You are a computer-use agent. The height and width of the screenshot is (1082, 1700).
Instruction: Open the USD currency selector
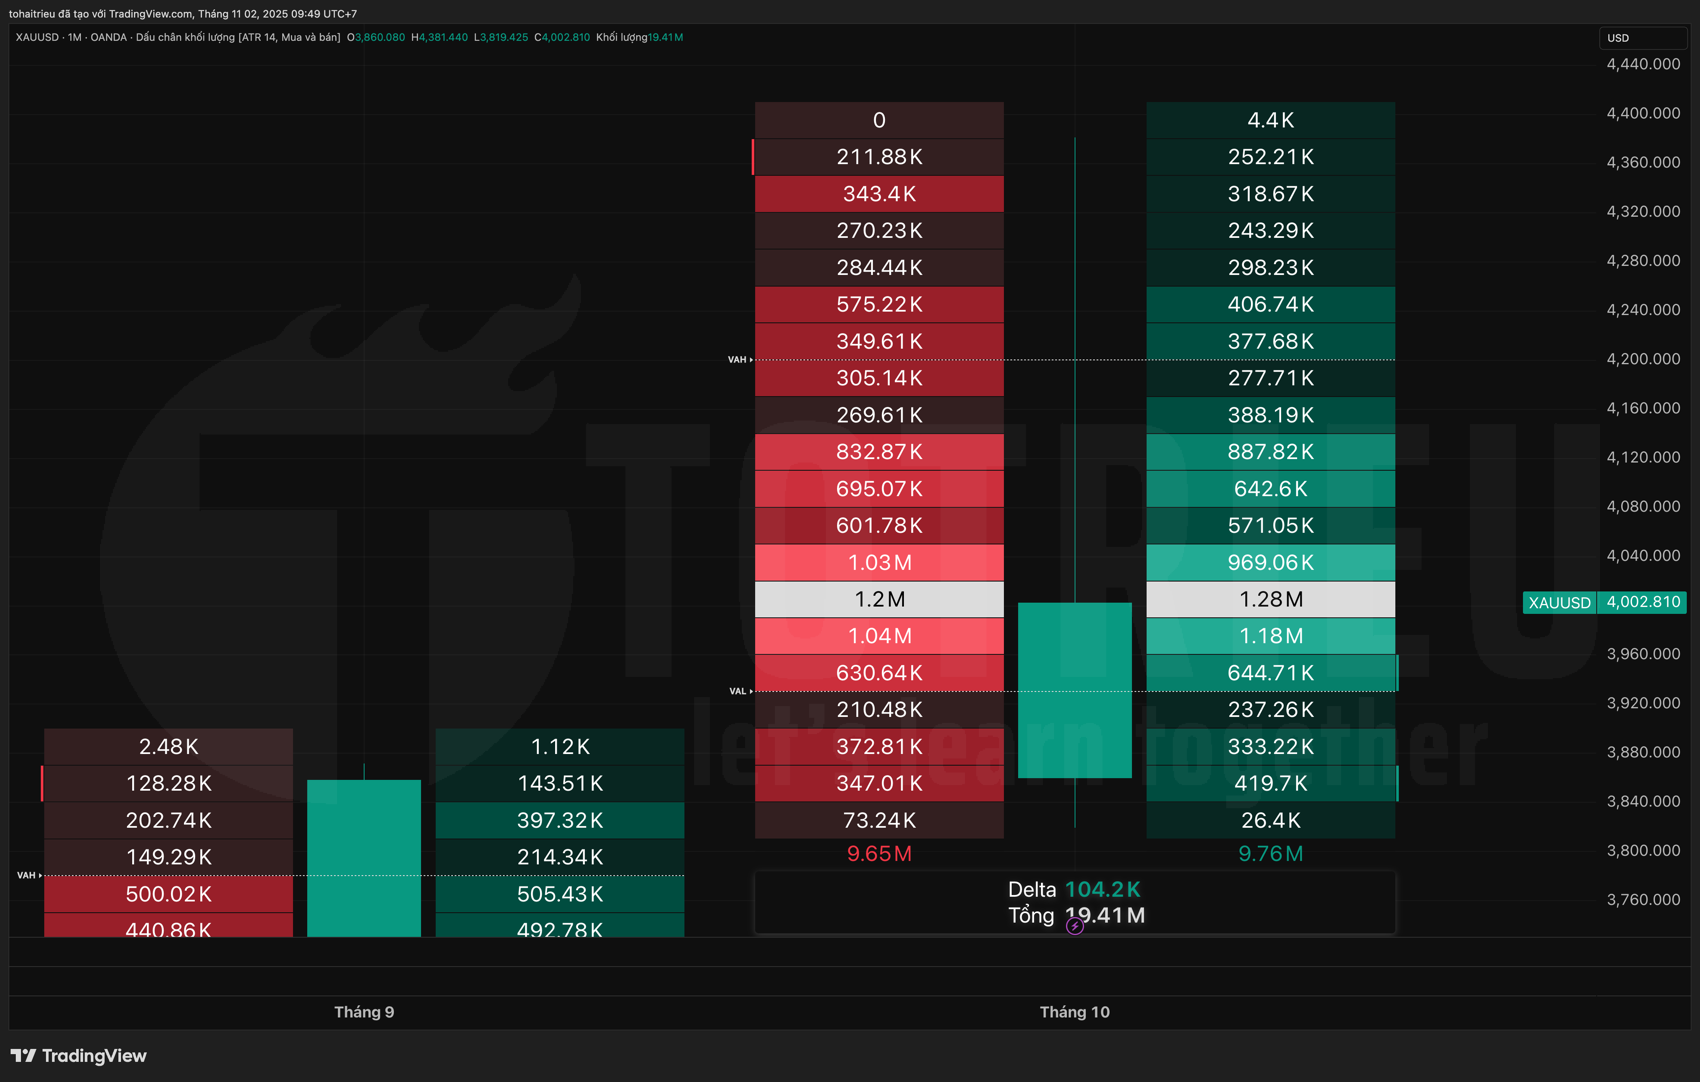[x=1643, y=37]
